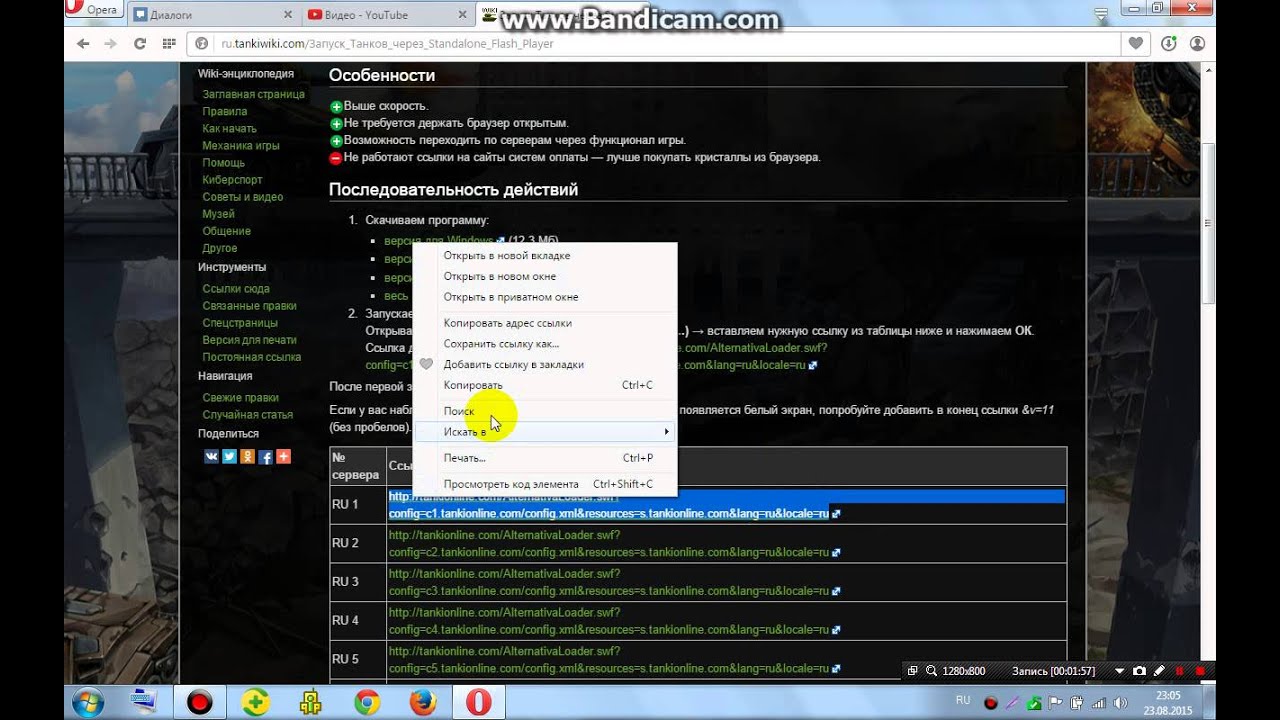Click the heart bookmark icon in address bar
Screen dimensions: 1280x720
click(x=1136, y=44)
